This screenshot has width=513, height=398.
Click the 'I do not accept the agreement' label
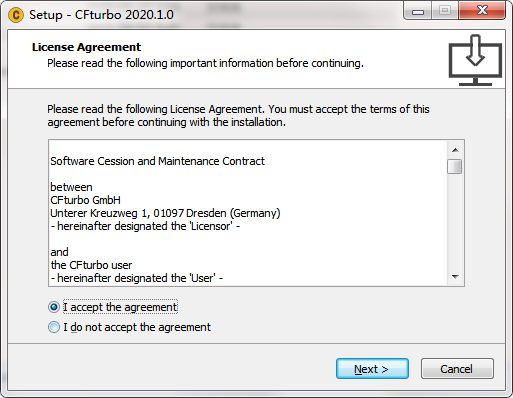point(137,327)
